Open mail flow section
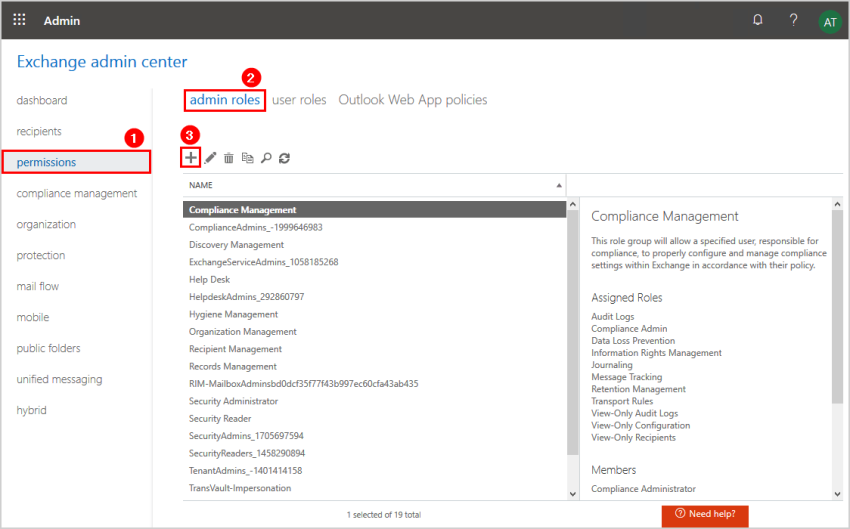The width and height of the screenshot is (850, 529). tap(37, 286)
